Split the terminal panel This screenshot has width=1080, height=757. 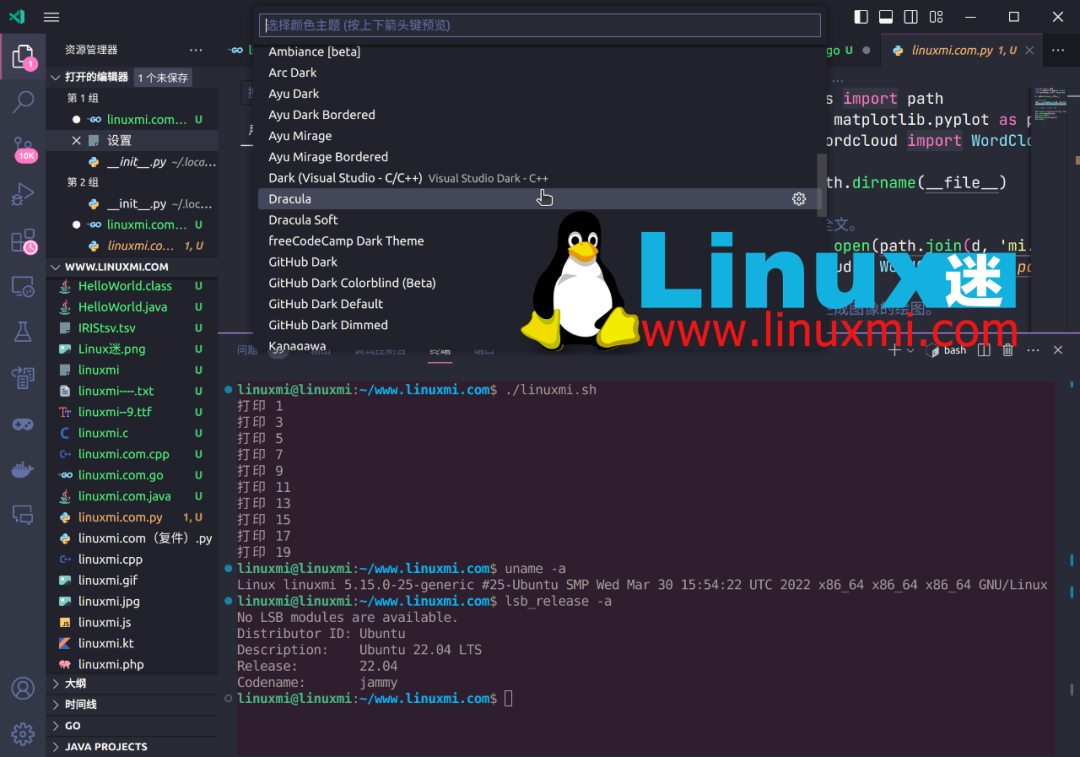[984, 350]
